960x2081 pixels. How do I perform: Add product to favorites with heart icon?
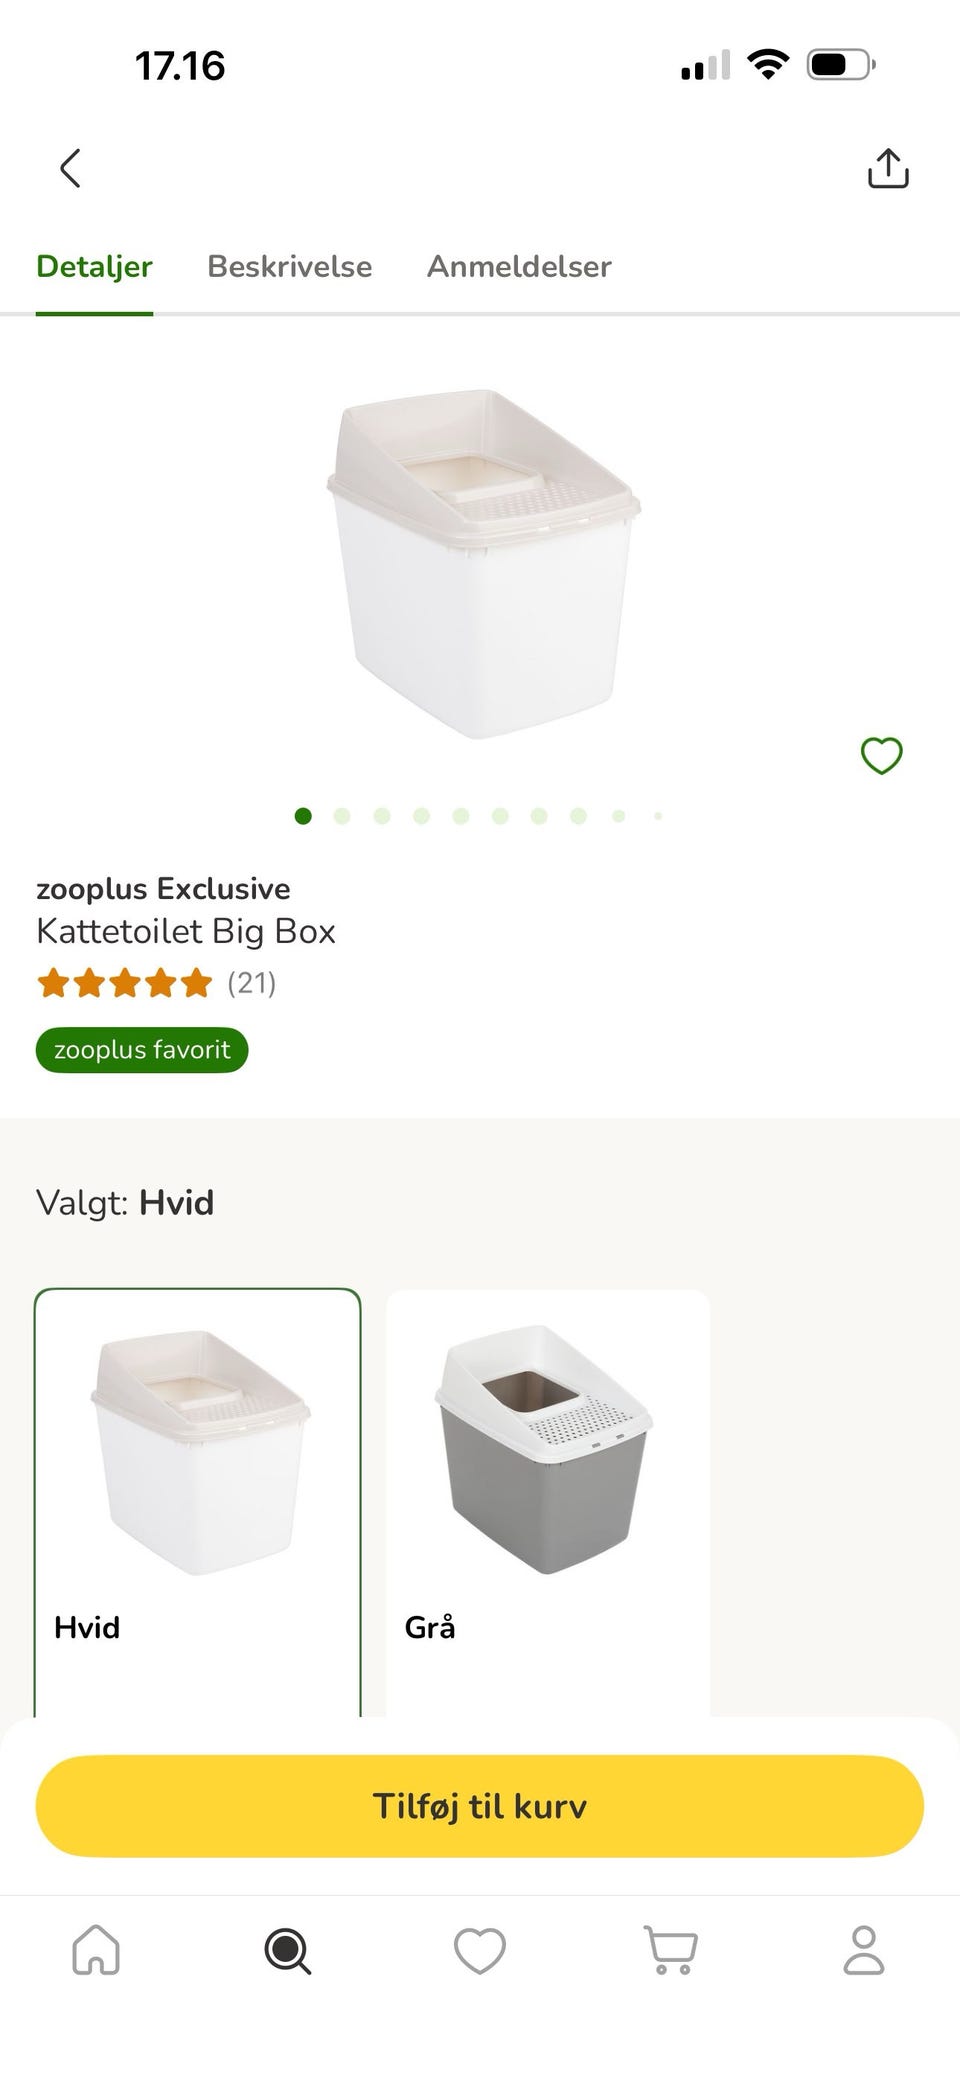881,755
